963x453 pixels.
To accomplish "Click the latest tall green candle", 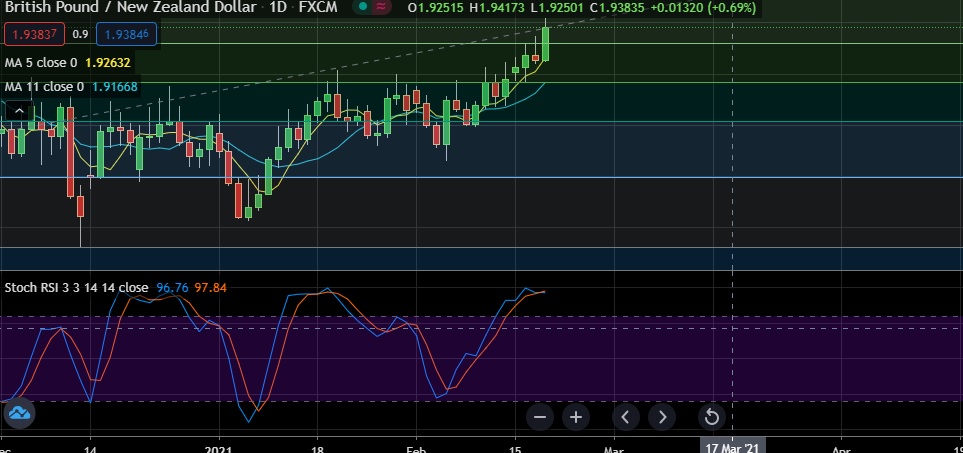I will 545,45.
